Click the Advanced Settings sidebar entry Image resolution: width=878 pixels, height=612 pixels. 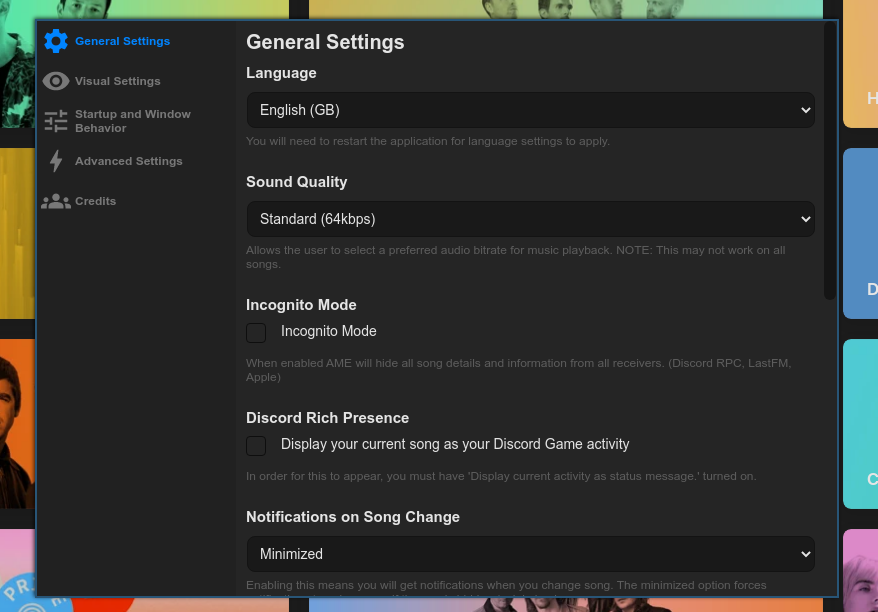pos(128,161)
